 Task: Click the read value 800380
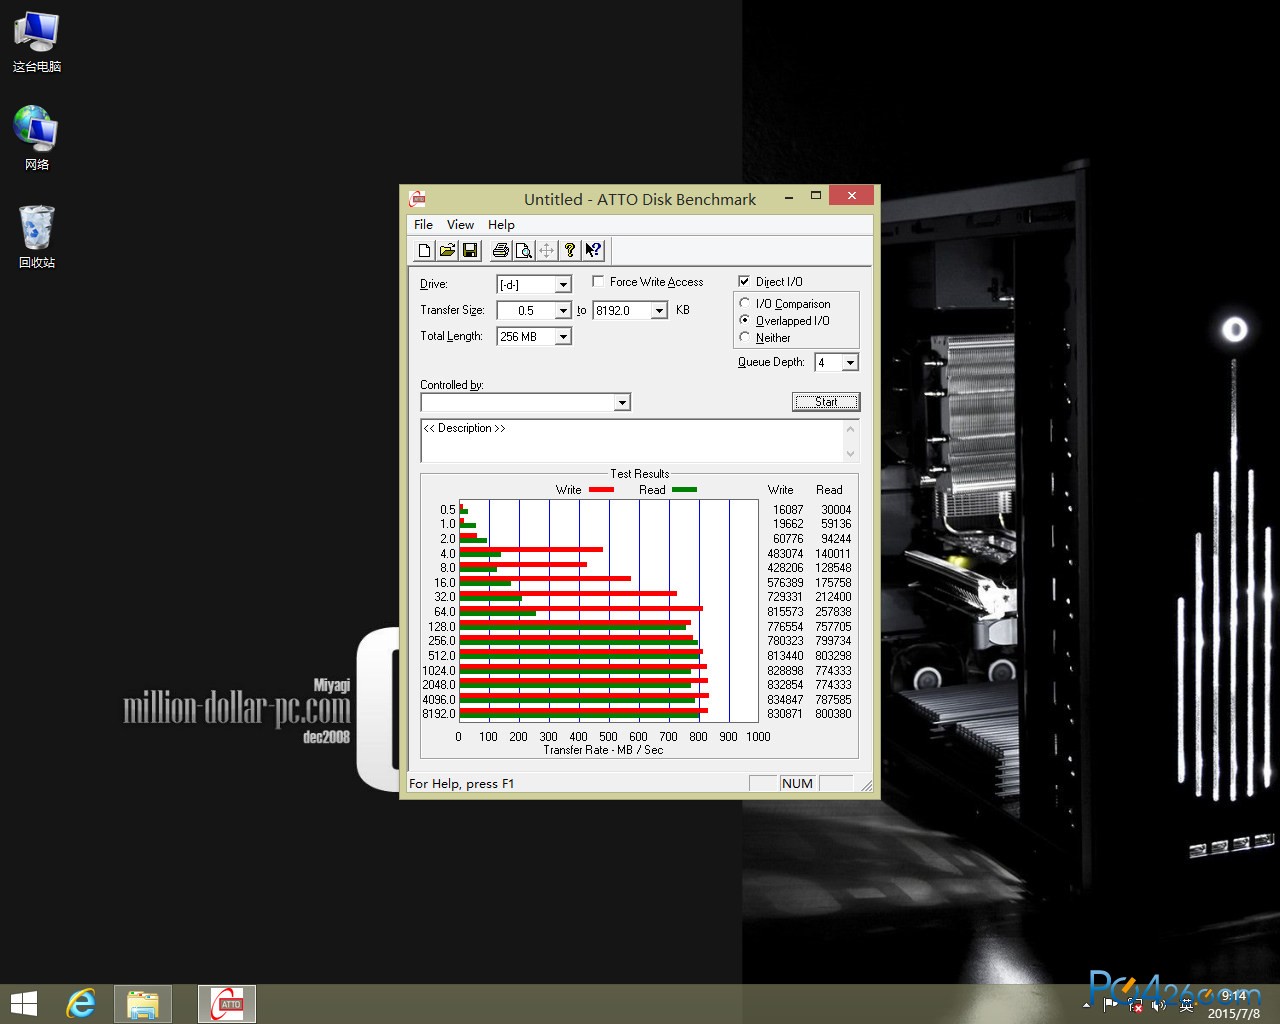833,714
